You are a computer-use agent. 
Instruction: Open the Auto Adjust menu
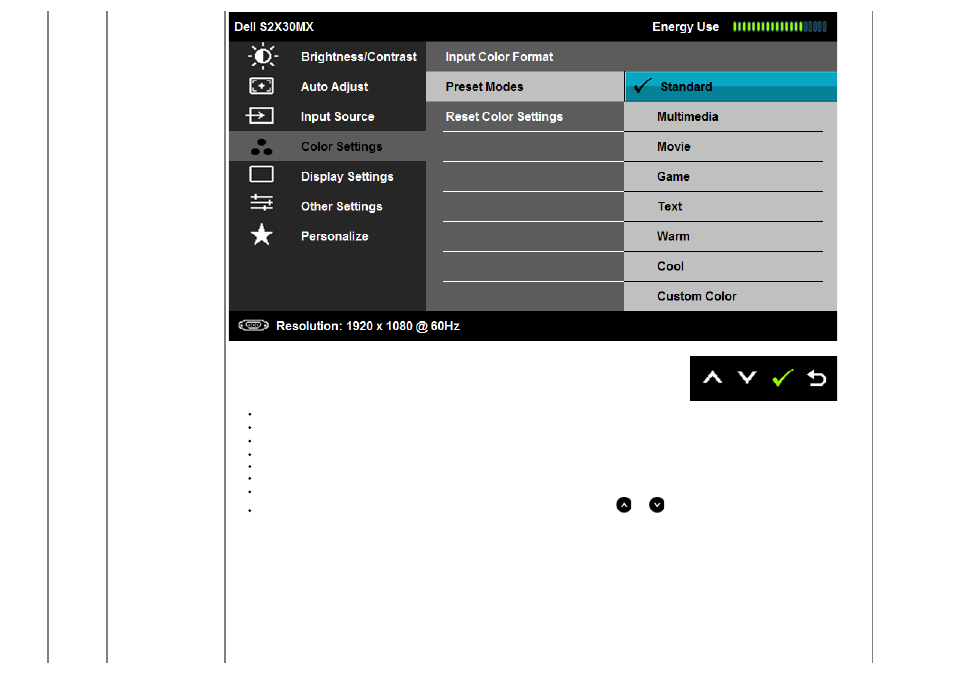tap(327, 86)
